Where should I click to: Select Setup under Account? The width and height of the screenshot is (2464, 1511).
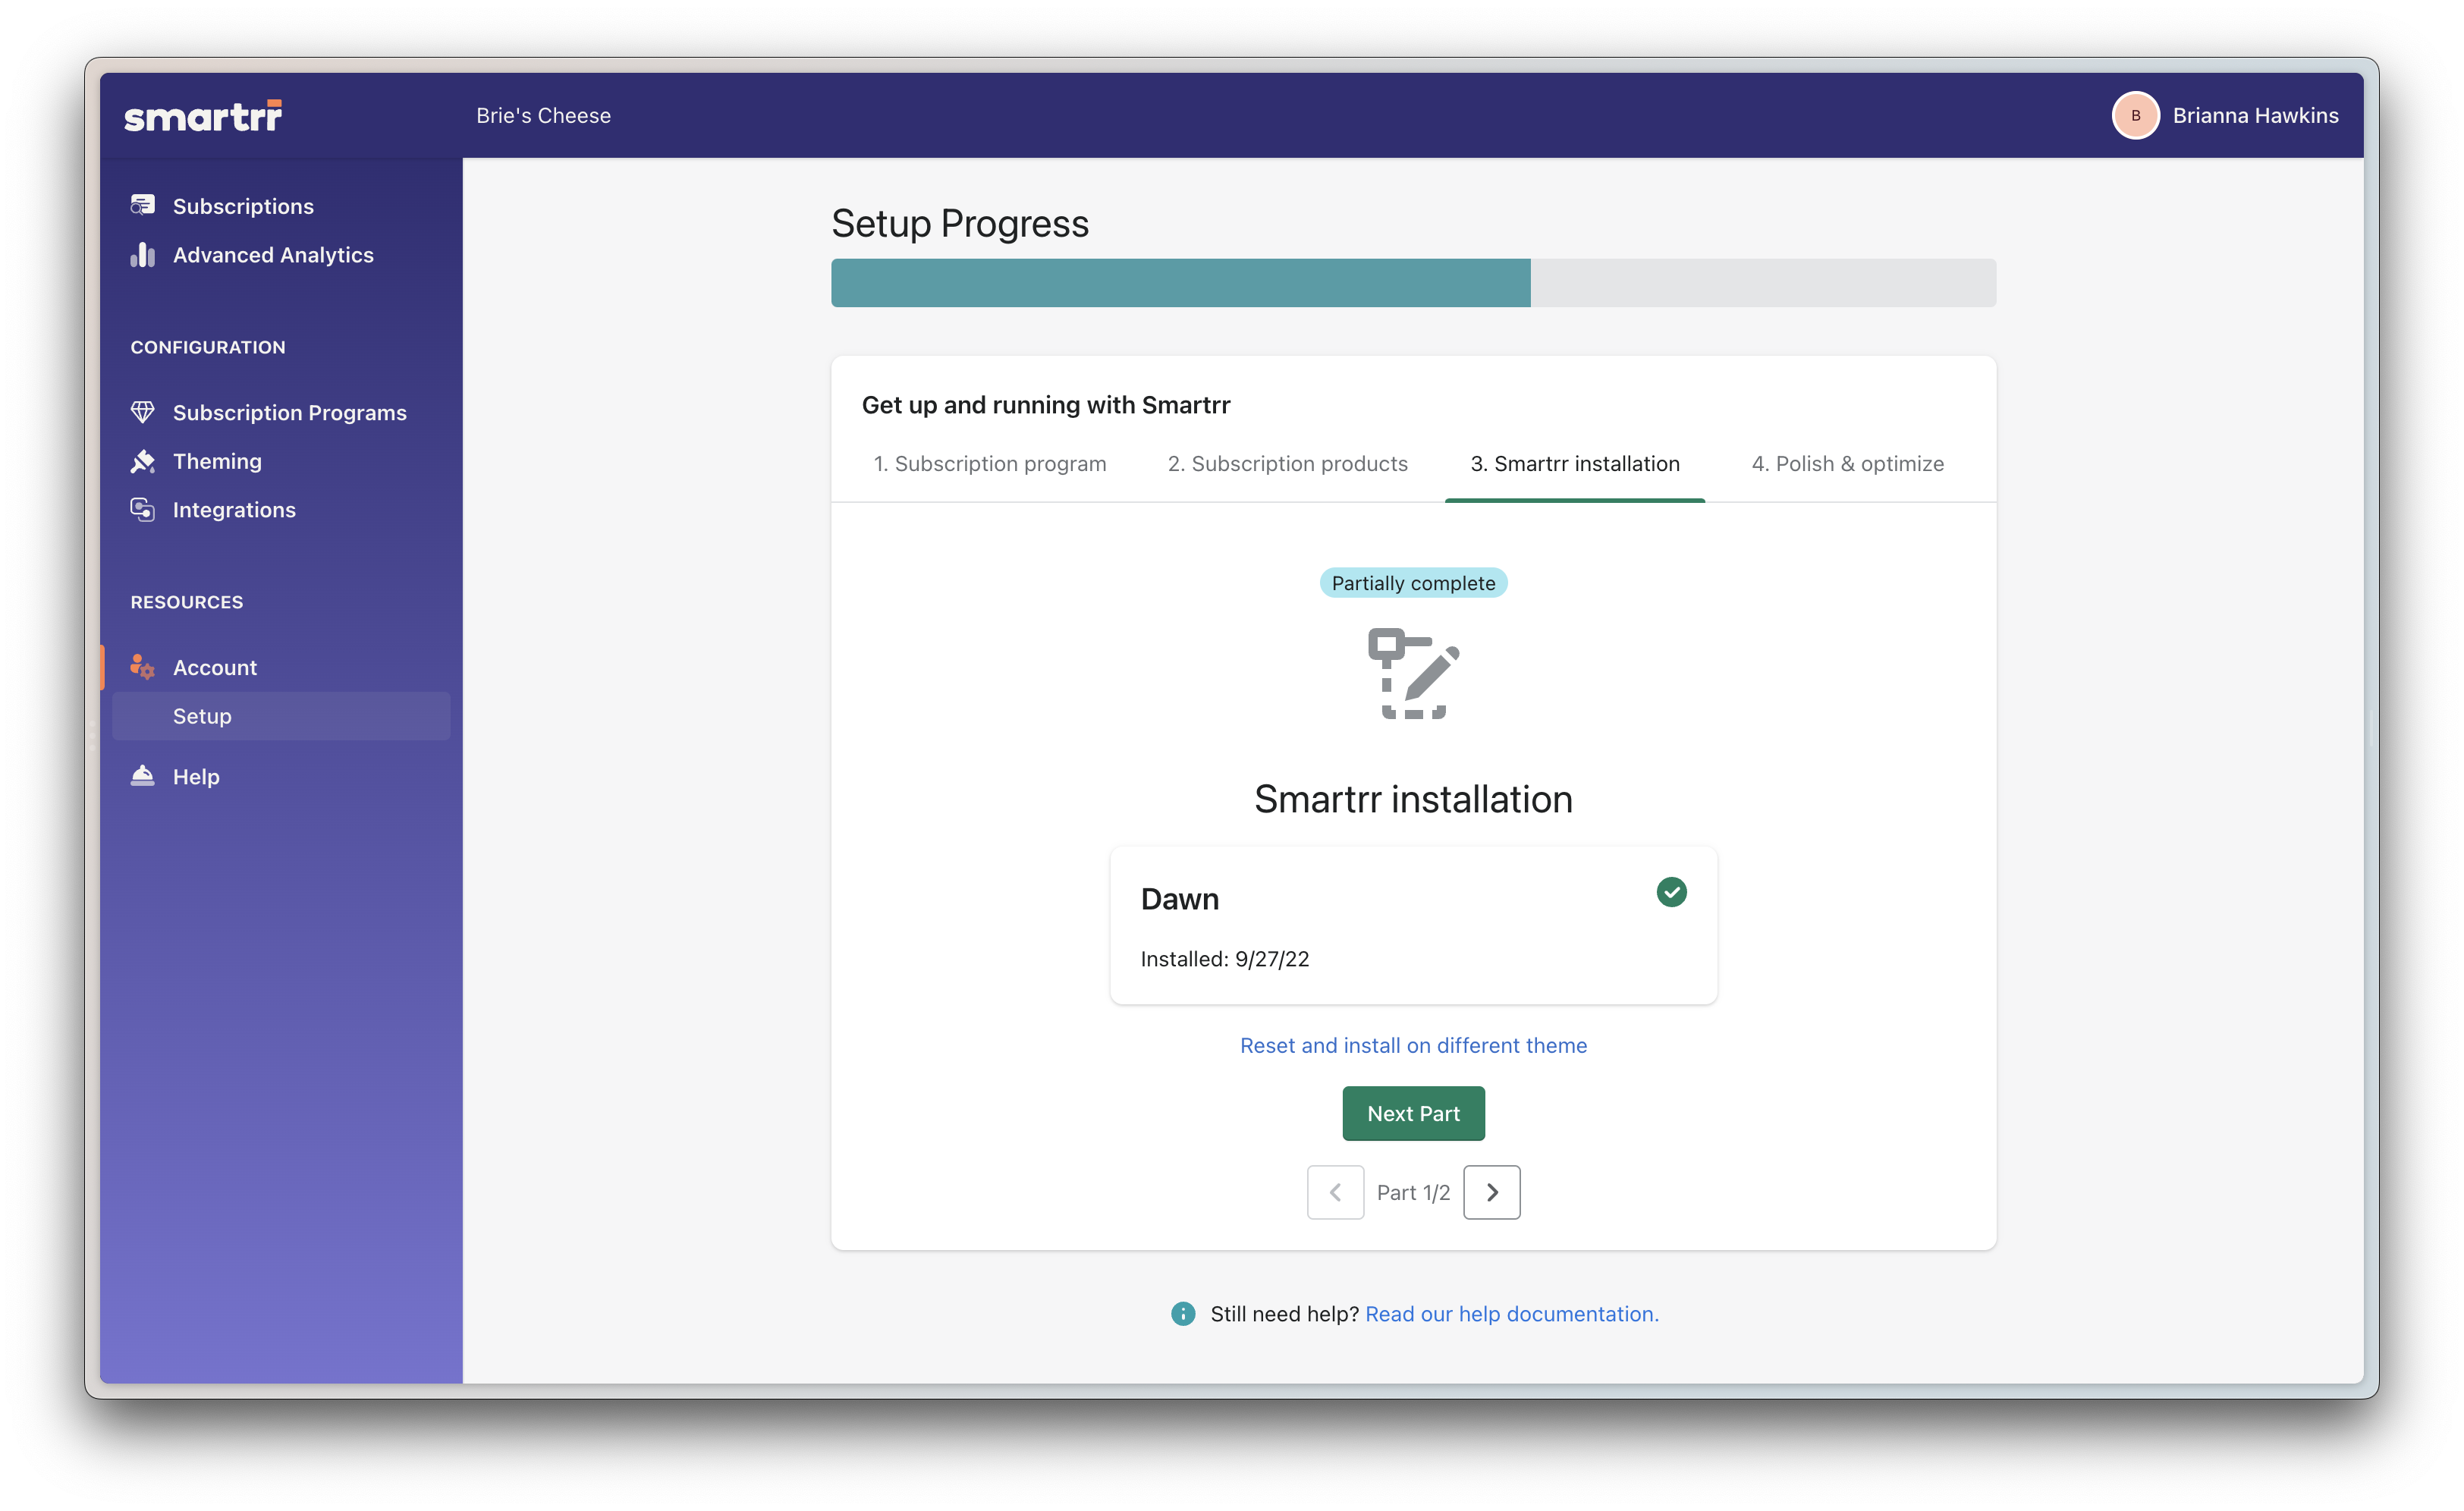pos(280,716)
